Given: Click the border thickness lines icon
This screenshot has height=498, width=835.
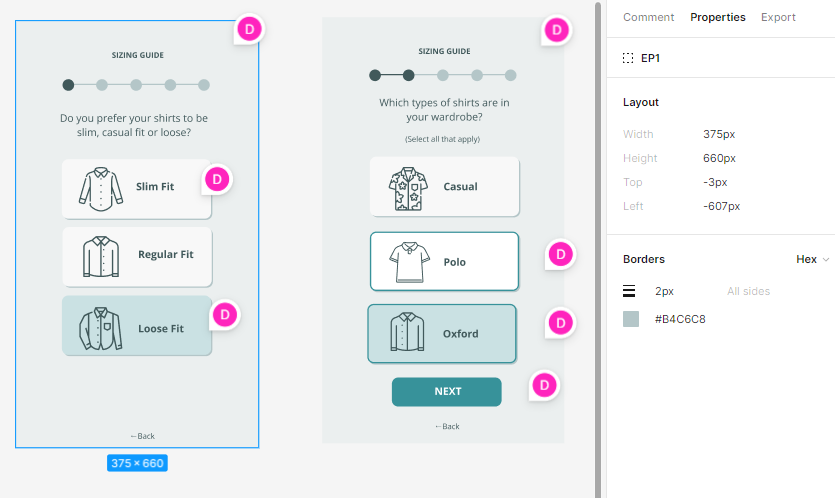Looking at the screenshot, I should click(629, 291).
